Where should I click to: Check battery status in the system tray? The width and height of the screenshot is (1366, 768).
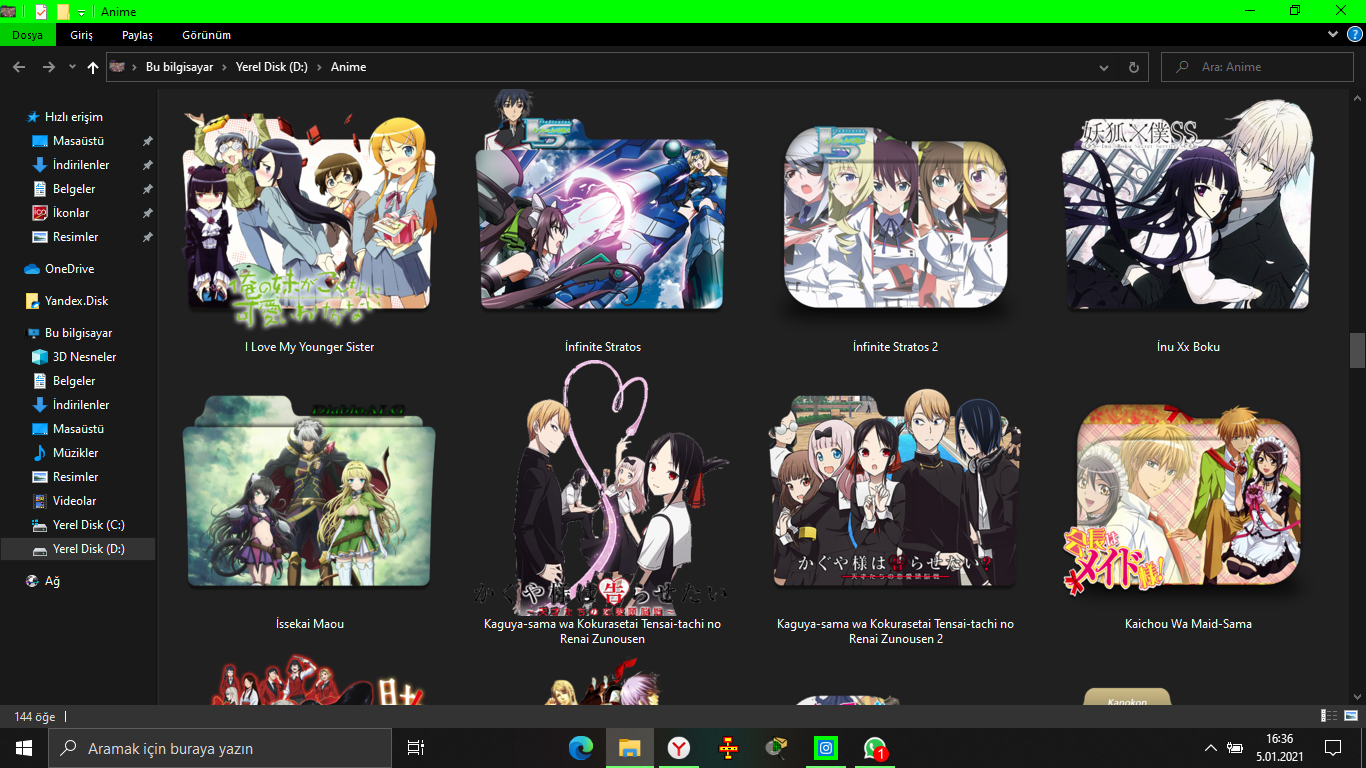point(1235,747)
